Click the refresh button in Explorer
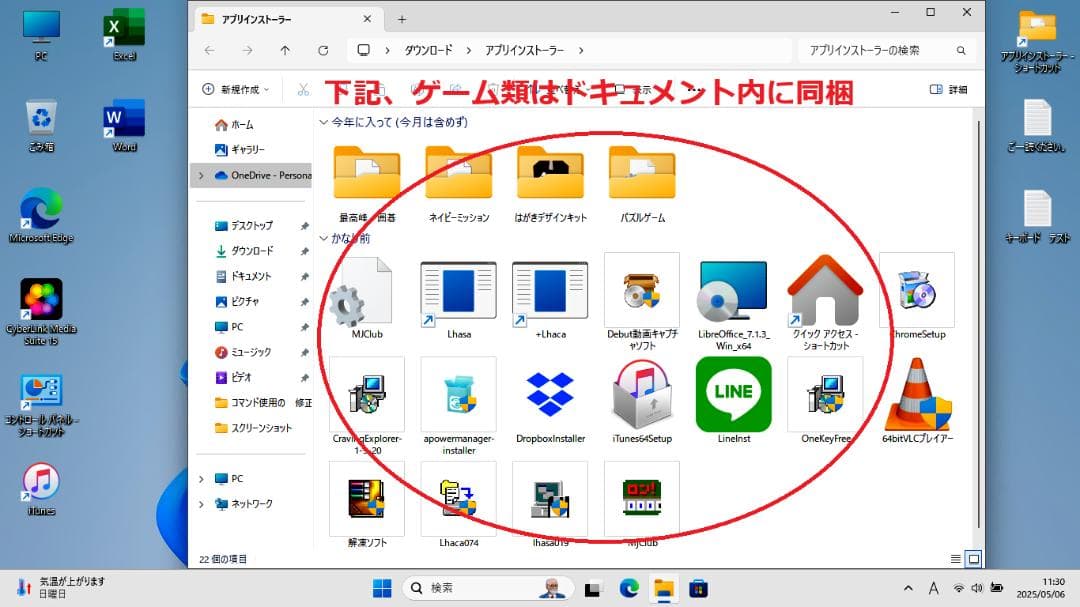The width and height of the screenshot is (1080, 607). point(323,50)
